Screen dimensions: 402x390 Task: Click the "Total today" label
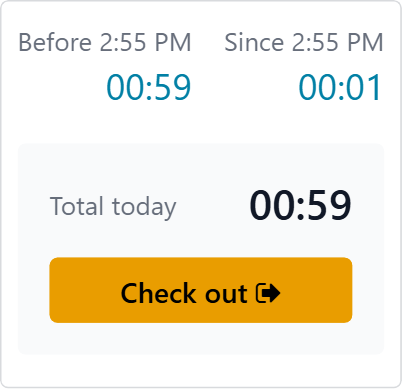pyautogui.click(x=113, y=207)
